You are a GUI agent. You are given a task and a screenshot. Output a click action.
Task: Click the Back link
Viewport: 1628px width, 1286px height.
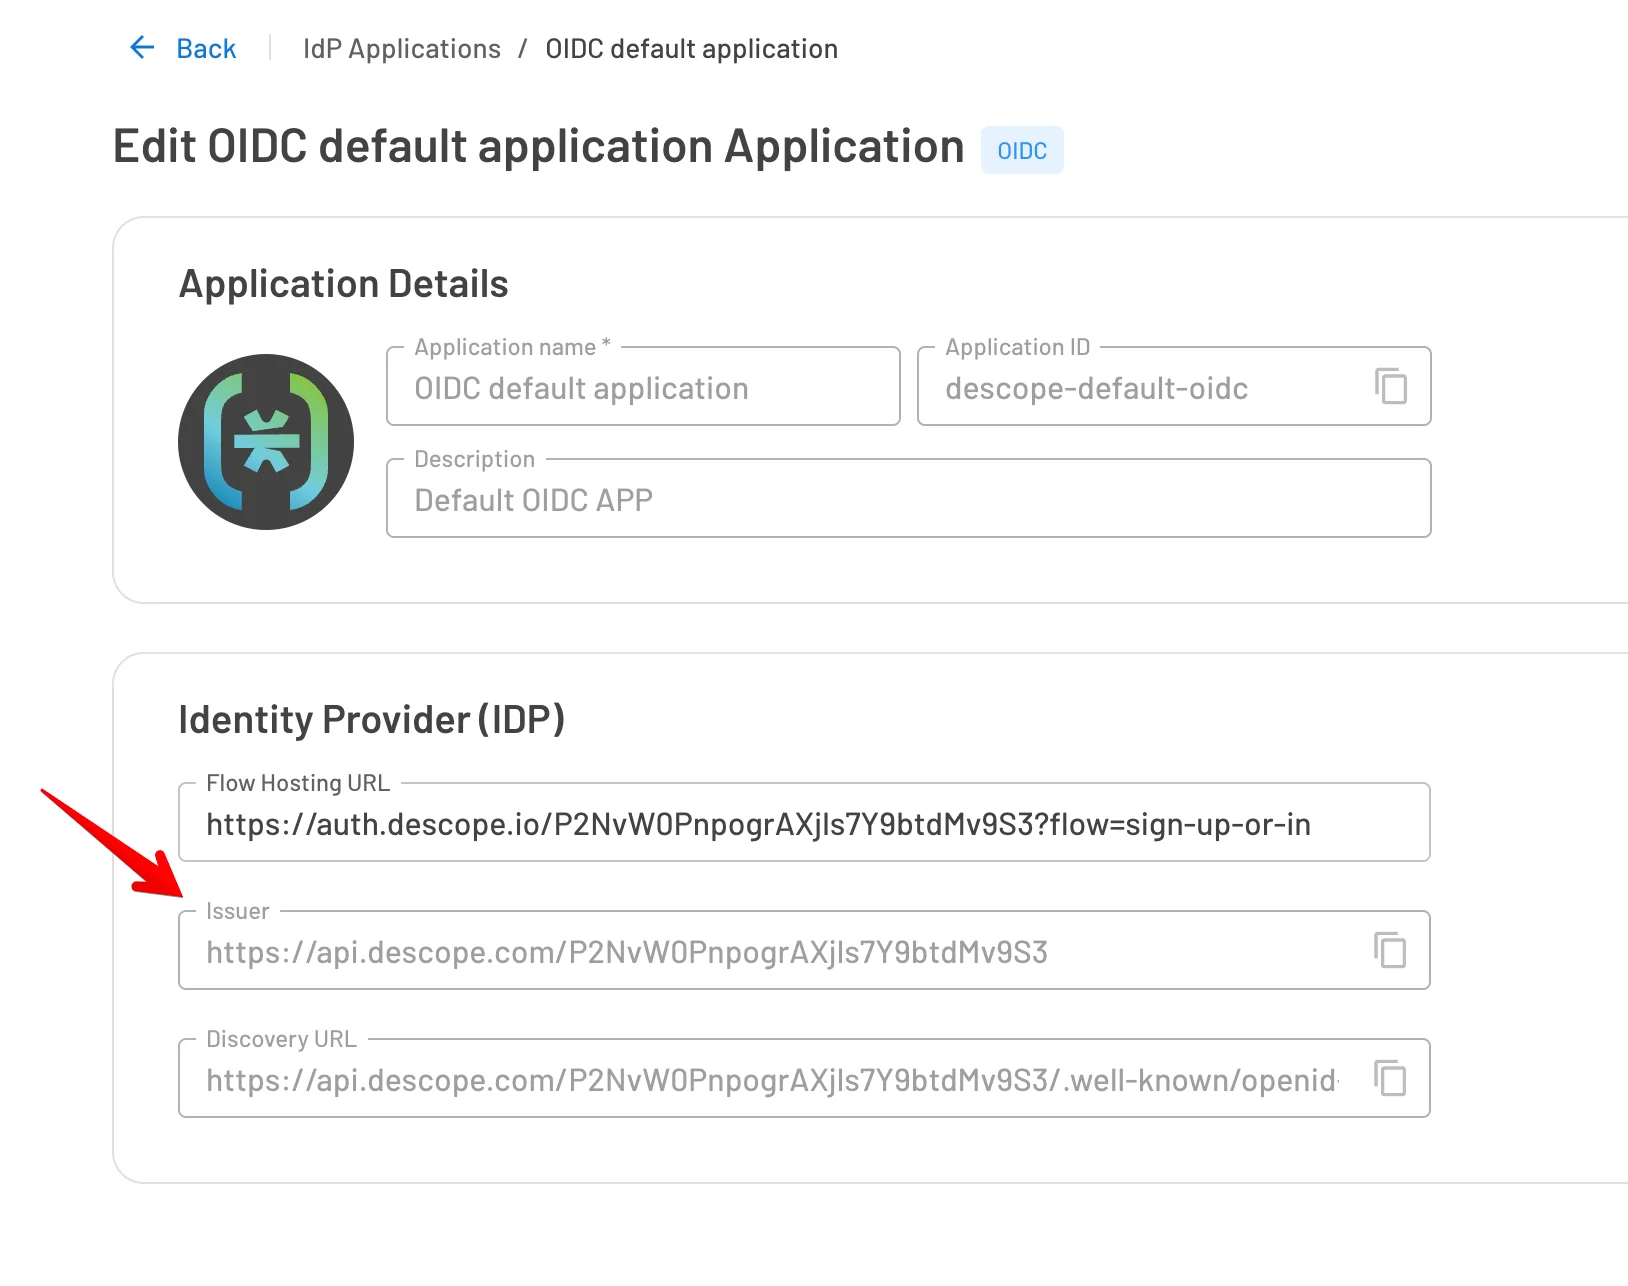[205, 47]
